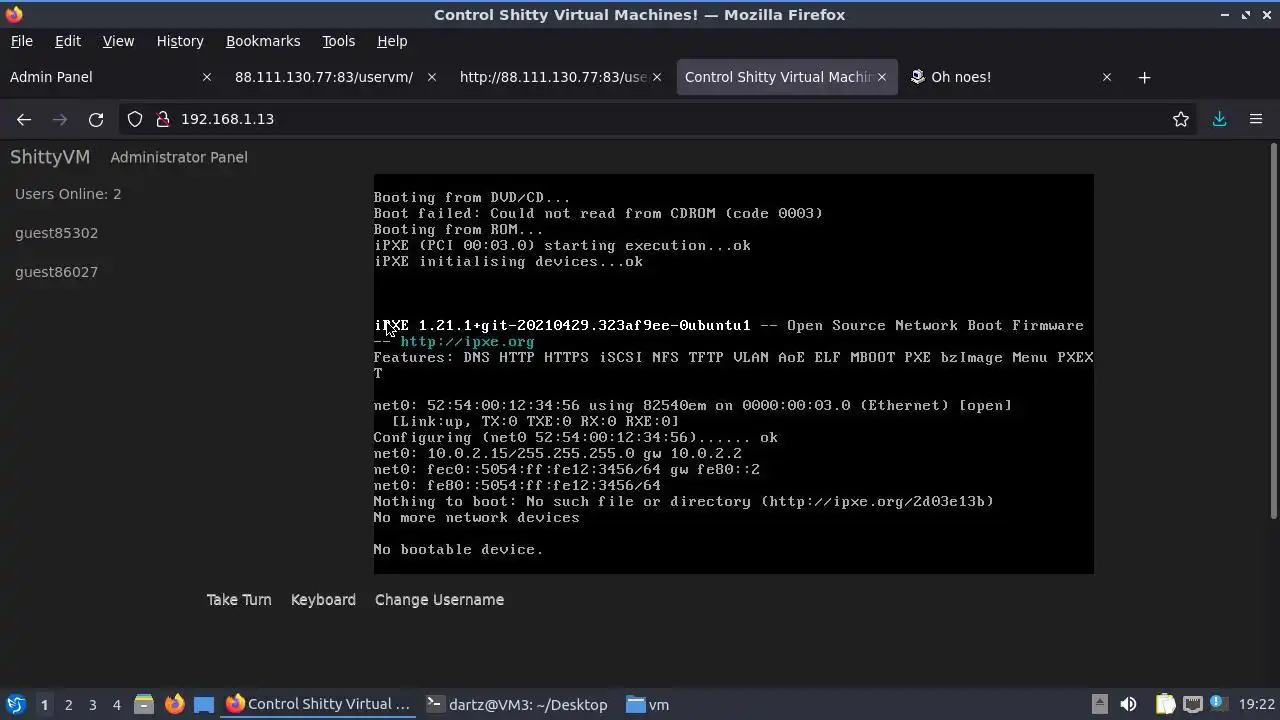Switch to workspace 2
The image size is (1280, 720).
(68, 705)
